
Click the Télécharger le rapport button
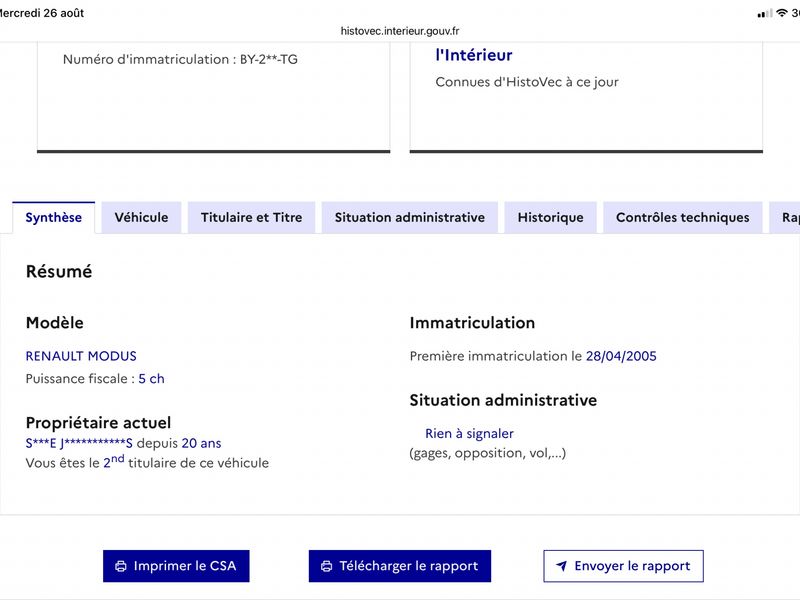[399, 566]
